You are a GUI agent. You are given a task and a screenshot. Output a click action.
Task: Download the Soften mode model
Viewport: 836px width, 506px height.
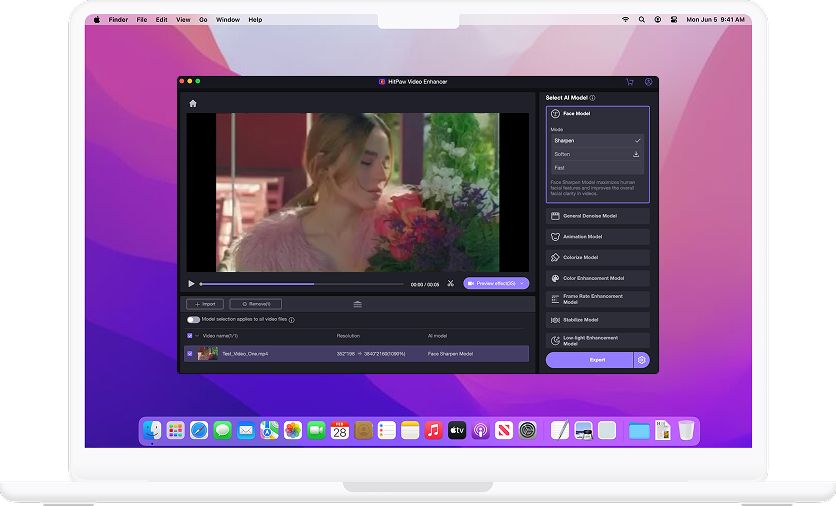[x=636, y=154]
